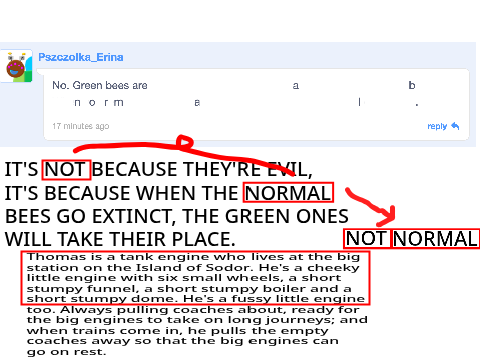Click the reply arrow icon

click(455, 126)
